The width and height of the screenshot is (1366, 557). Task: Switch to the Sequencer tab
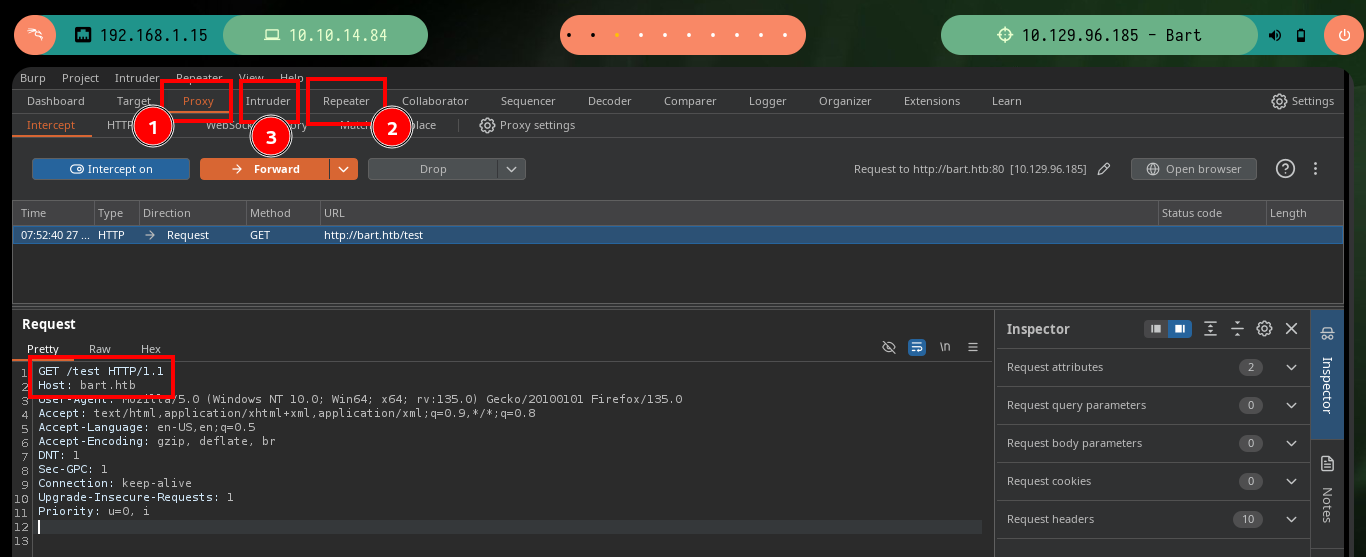click(x=528, y=101)
